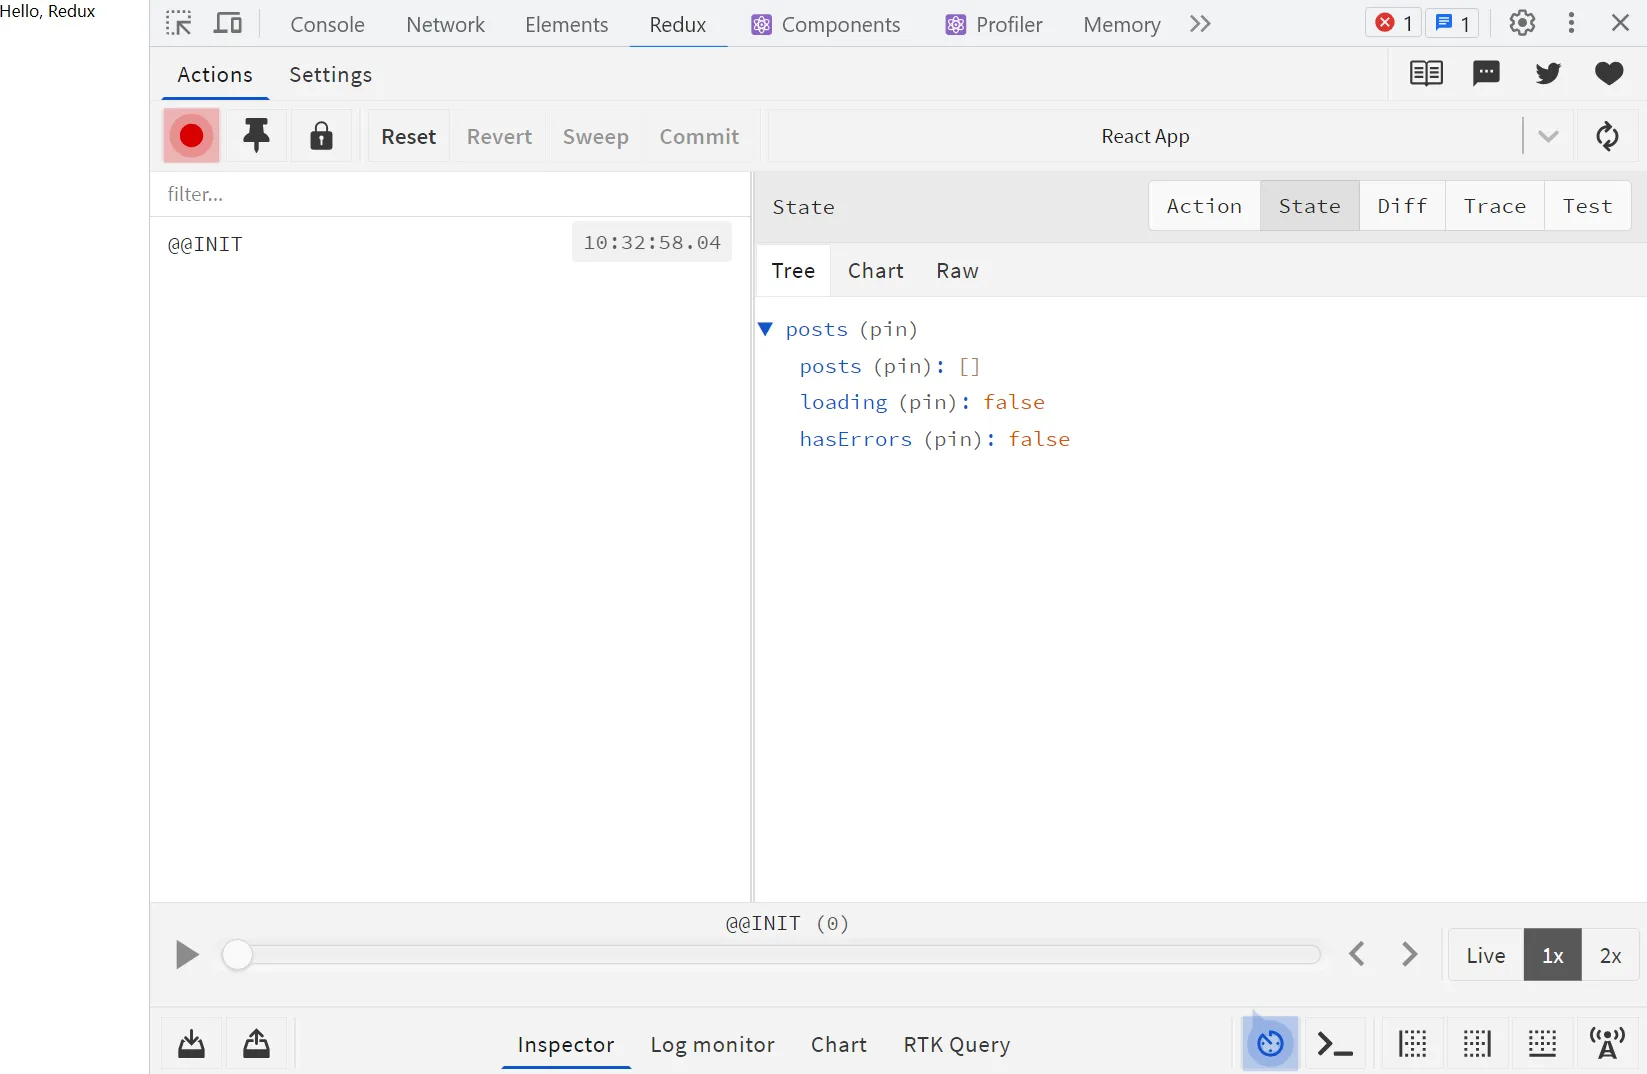Open the Twitter bird icon
The height and width of the screenshot is (1074, 1647).
pos(1548,73)
